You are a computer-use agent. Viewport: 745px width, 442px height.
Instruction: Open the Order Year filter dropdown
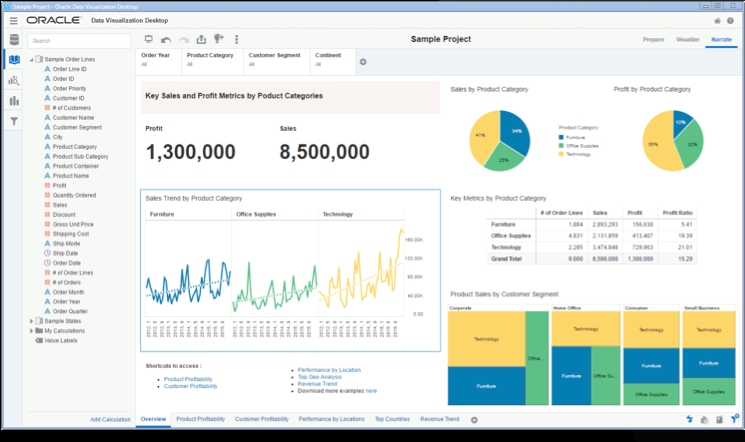[x=159, y=62]
